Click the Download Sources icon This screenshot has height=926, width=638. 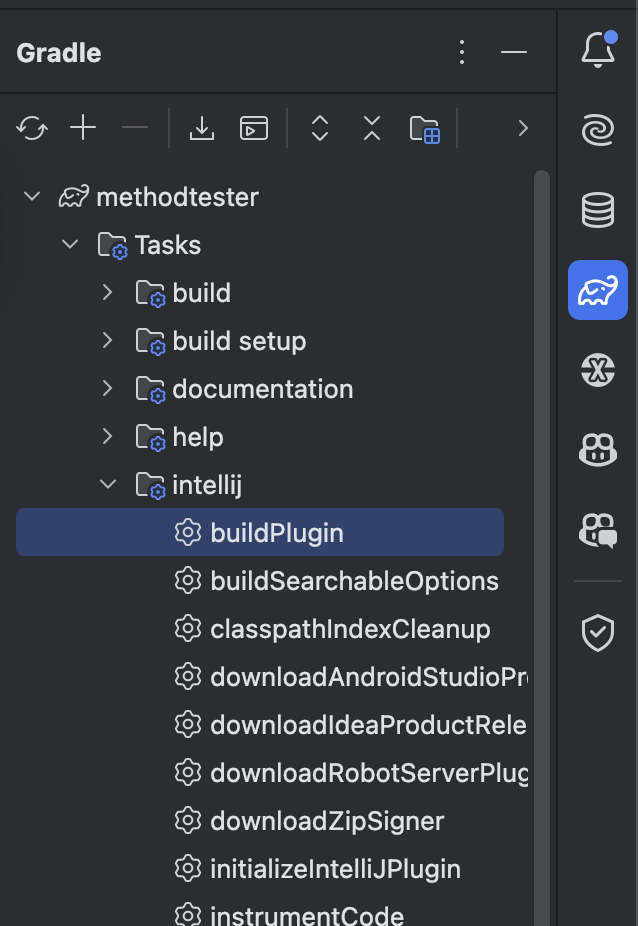click(x=202, y=128)
